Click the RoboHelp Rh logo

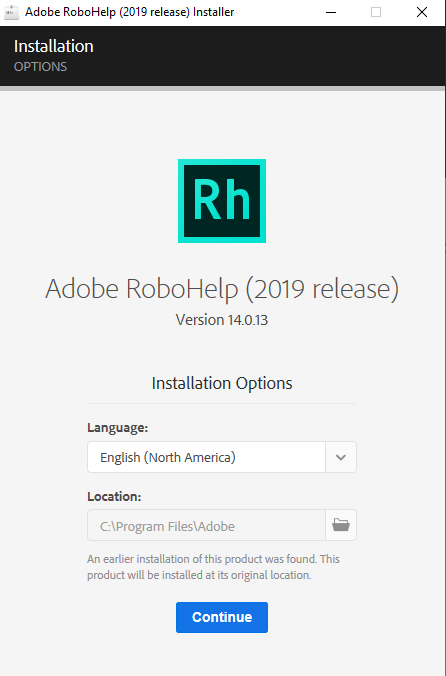(222, 201)
